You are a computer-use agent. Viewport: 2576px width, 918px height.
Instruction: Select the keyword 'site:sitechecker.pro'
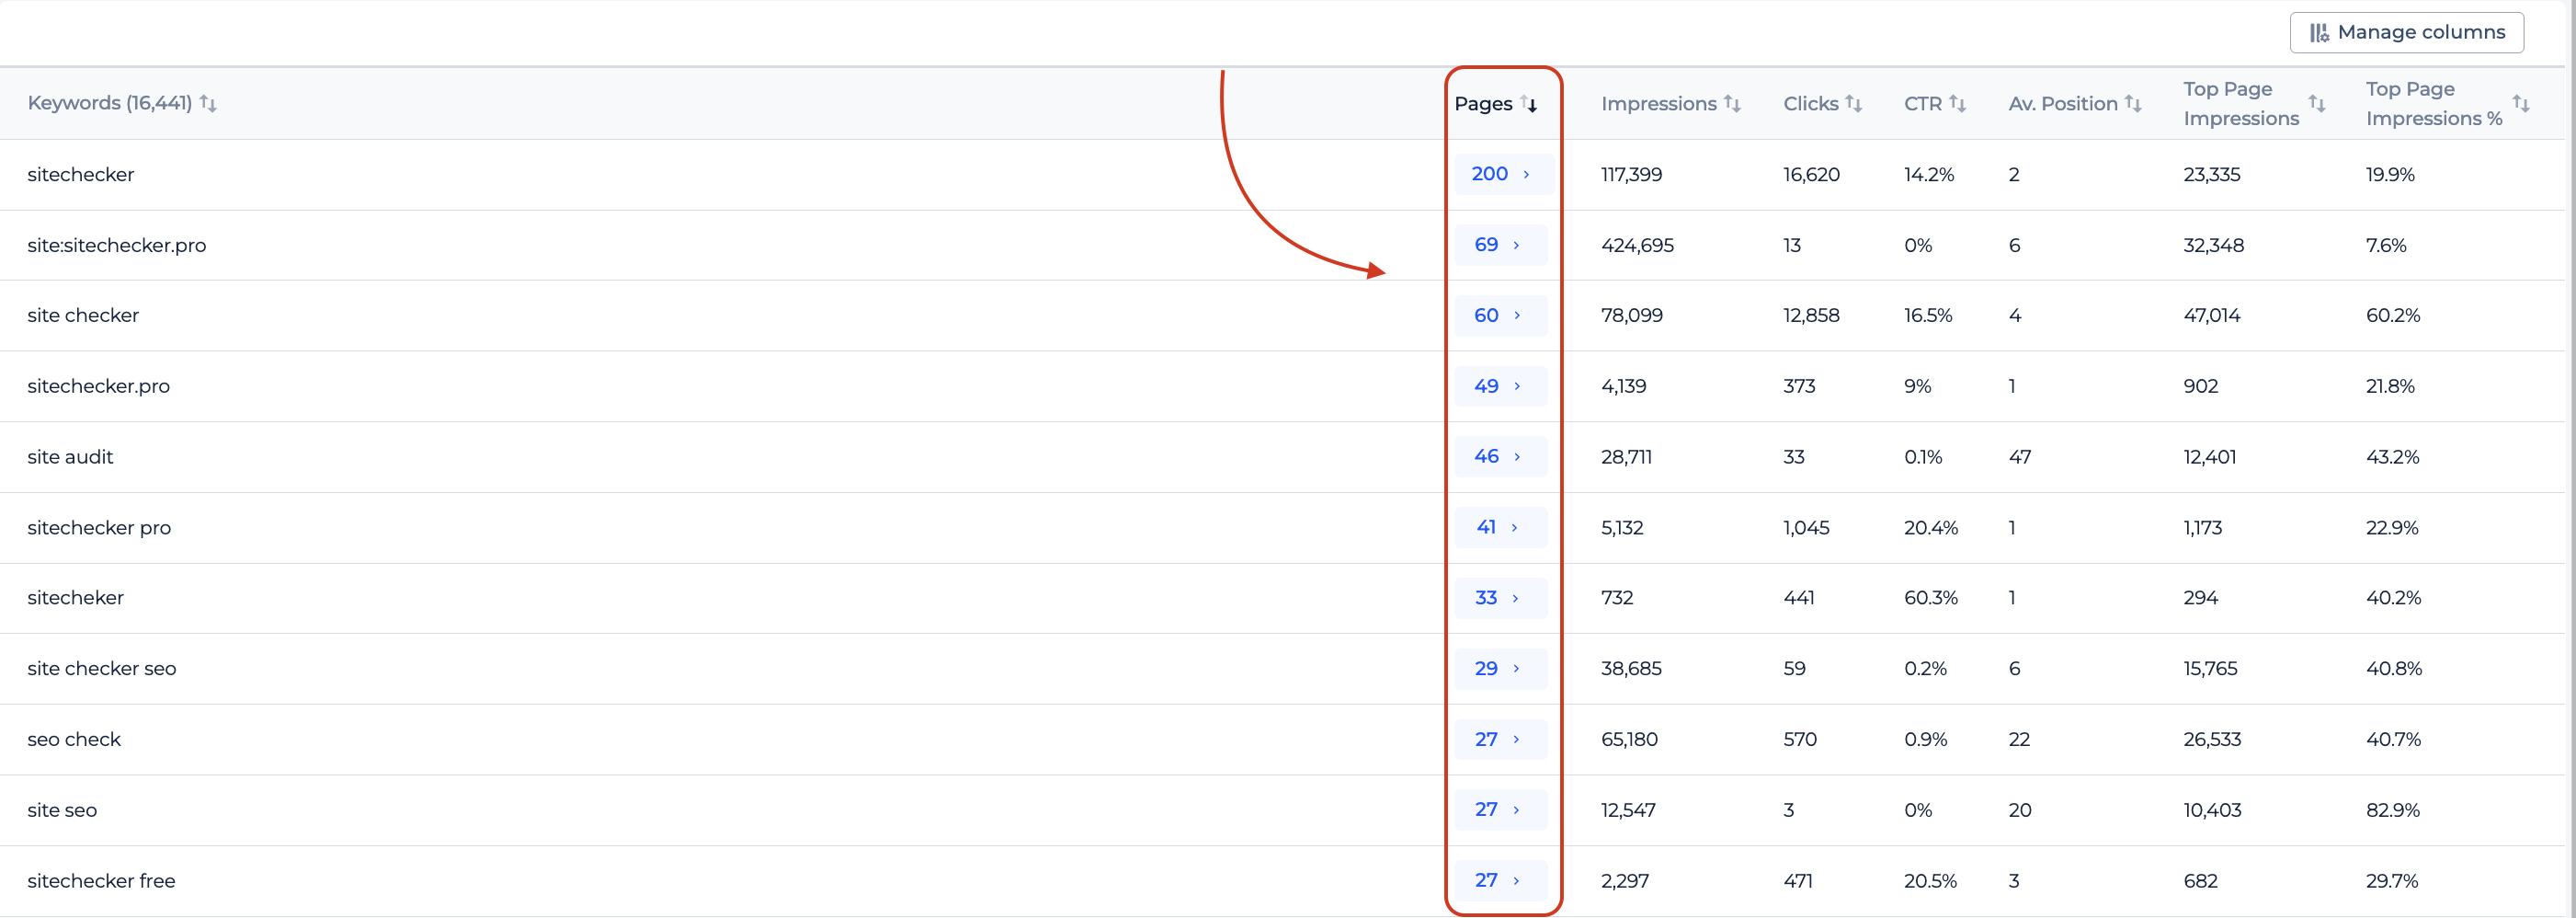click(x=116, y=245)
